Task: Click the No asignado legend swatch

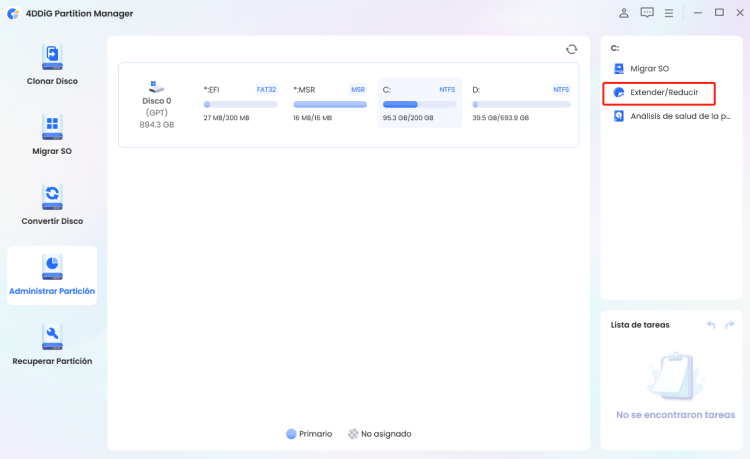Action: click(353, 434)
